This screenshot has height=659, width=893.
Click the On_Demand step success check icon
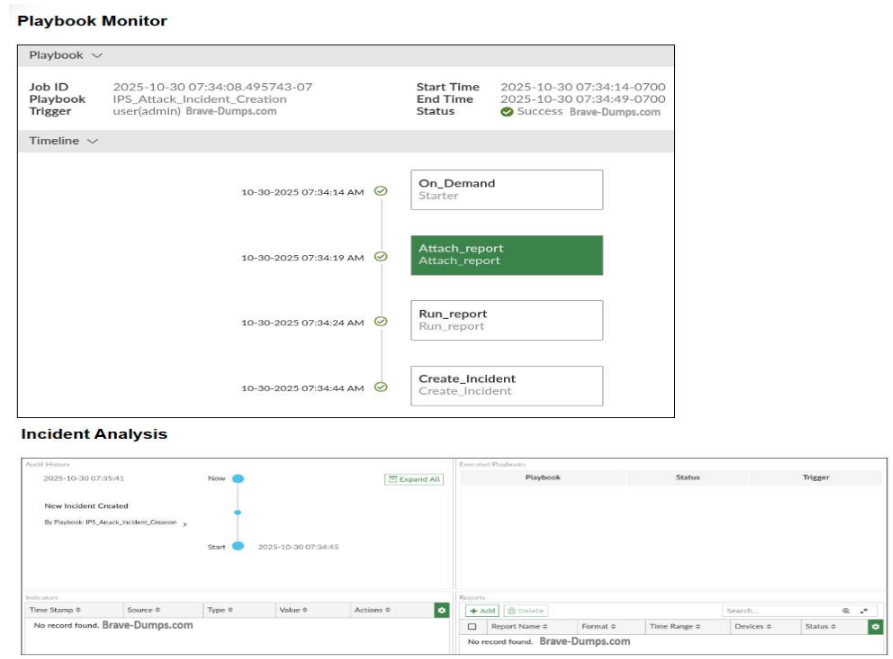click(x=380, y=190)
